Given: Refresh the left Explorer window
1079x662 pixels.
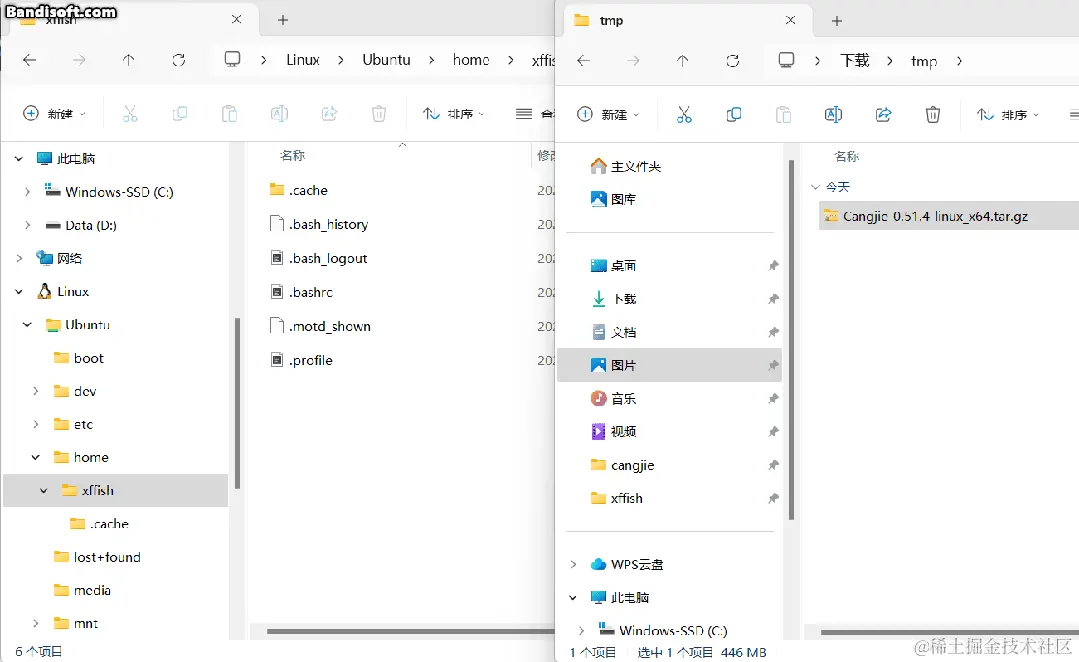Looking at the screenshot, I should click(179, 60).
